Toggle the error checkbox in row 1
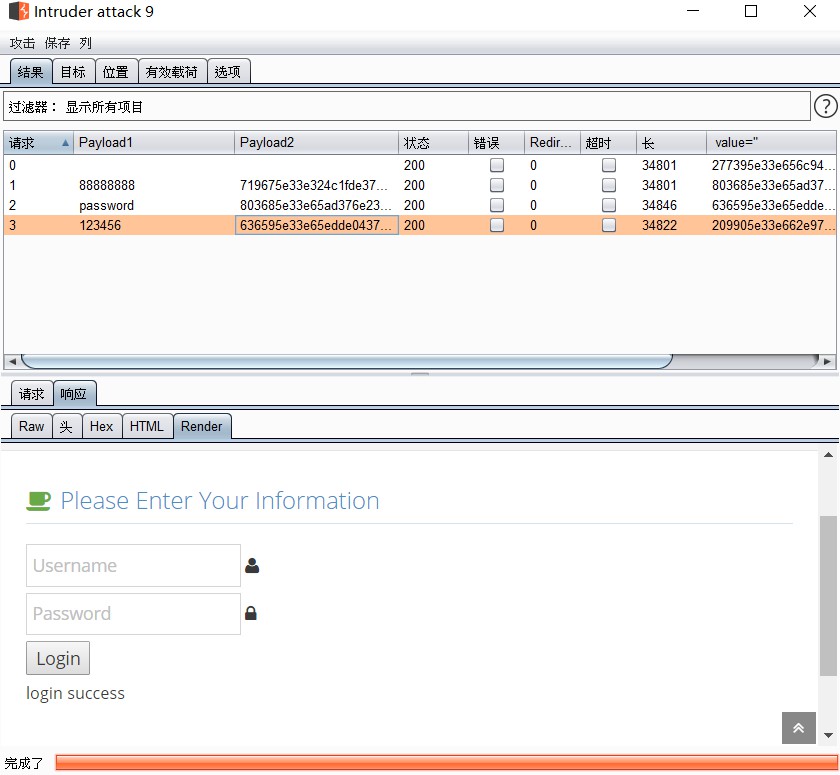 tap(497, 185)
